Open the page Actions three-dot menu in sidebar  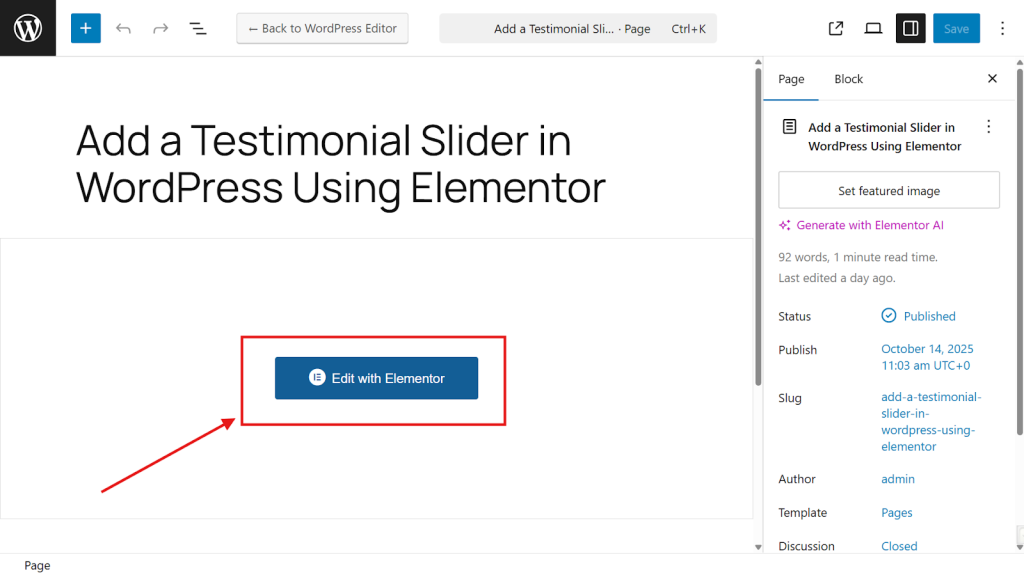pyautogui.click(x=988, y=127)
